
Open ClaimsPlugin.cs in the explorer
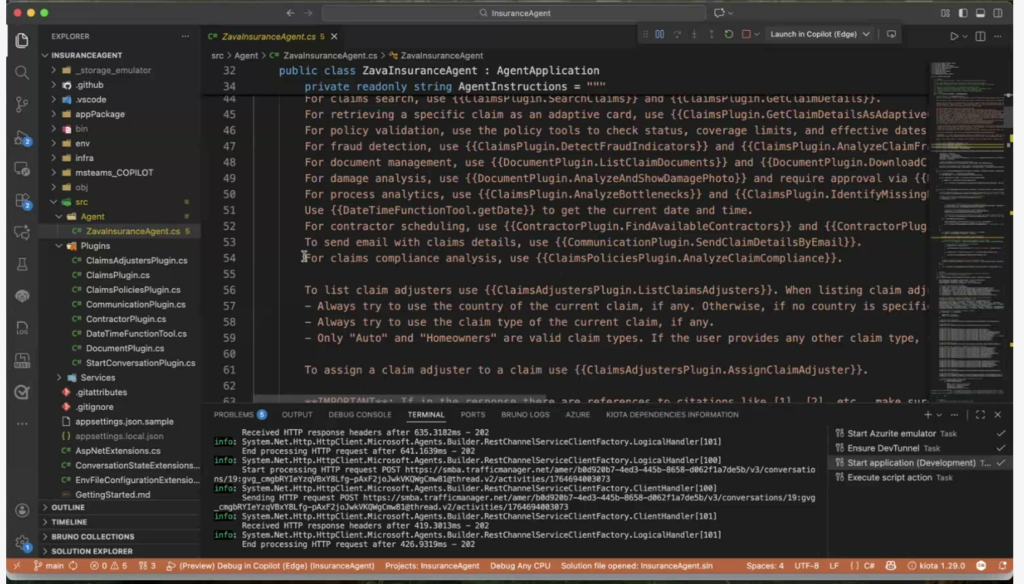(117, 275)
